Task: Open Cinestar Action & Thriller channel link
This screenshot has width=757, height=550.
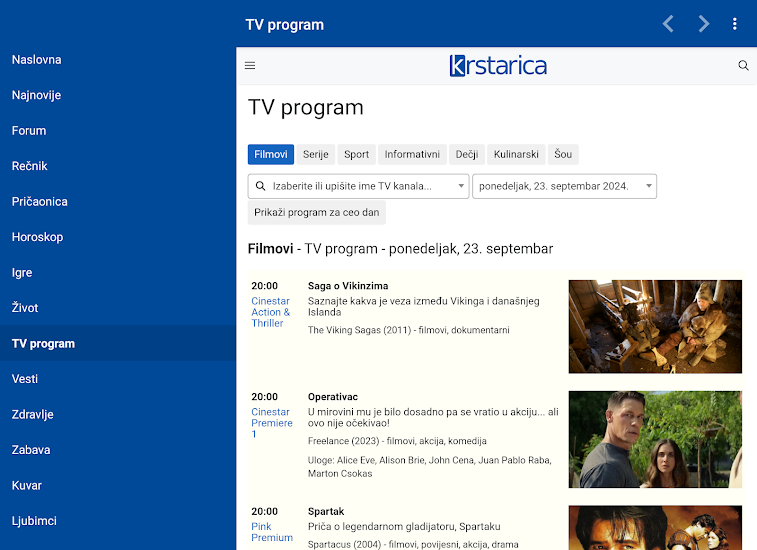Action: (x=270, y=312)
